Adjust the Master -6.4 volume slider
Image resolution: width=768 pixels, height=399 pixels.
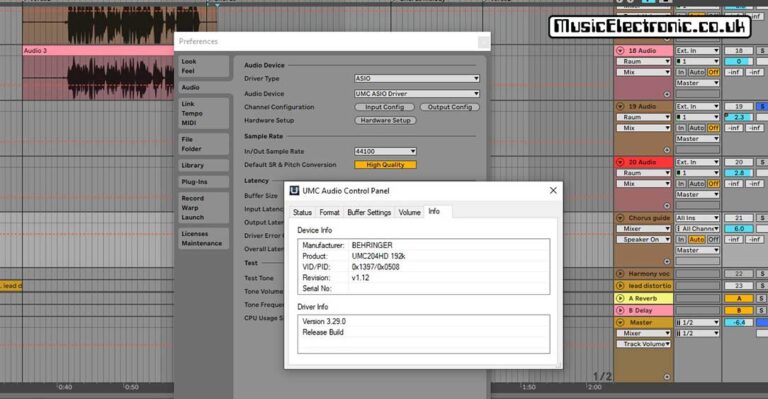point(739,323)
